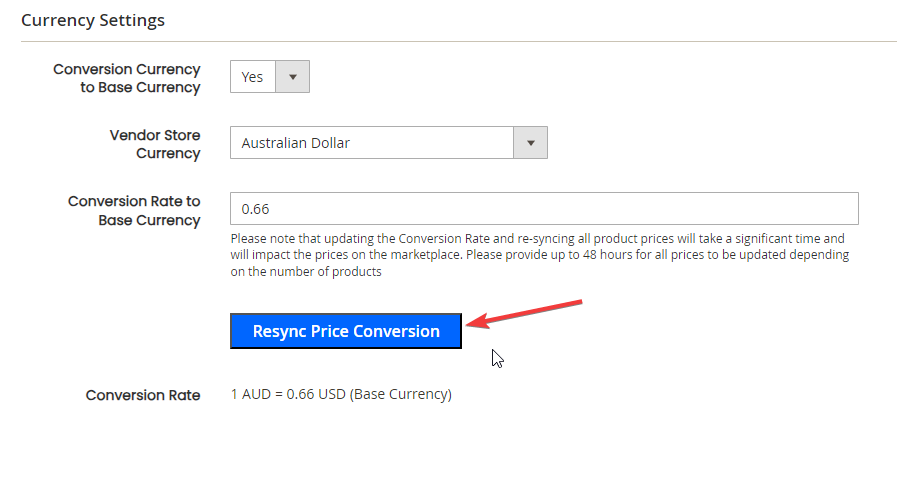
Task: Click the Vendor Store Currency label
Action: pyautogui.click(x=155, y=144)
